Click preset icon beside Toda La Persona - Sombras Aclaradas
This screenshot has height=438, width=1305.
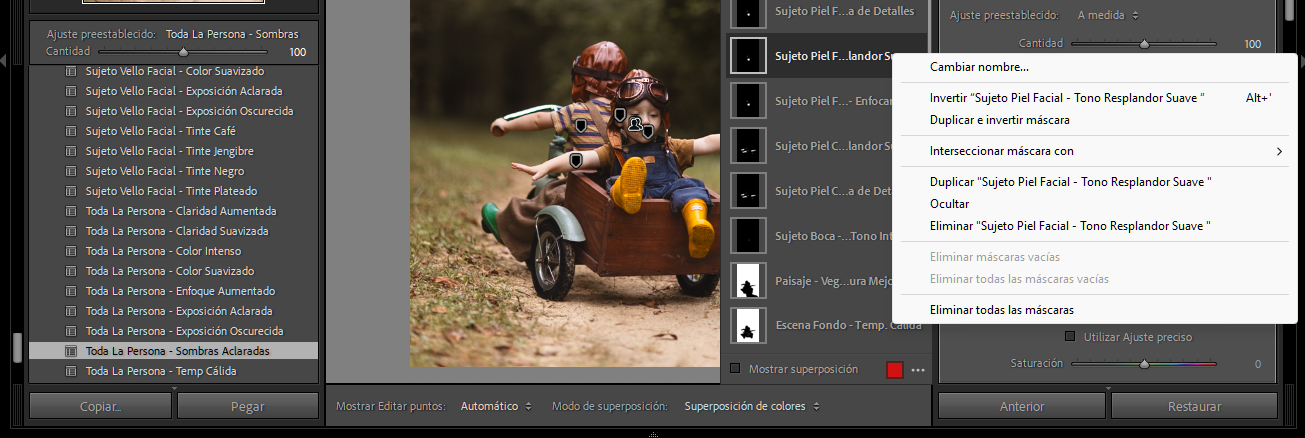click(71, 351)
